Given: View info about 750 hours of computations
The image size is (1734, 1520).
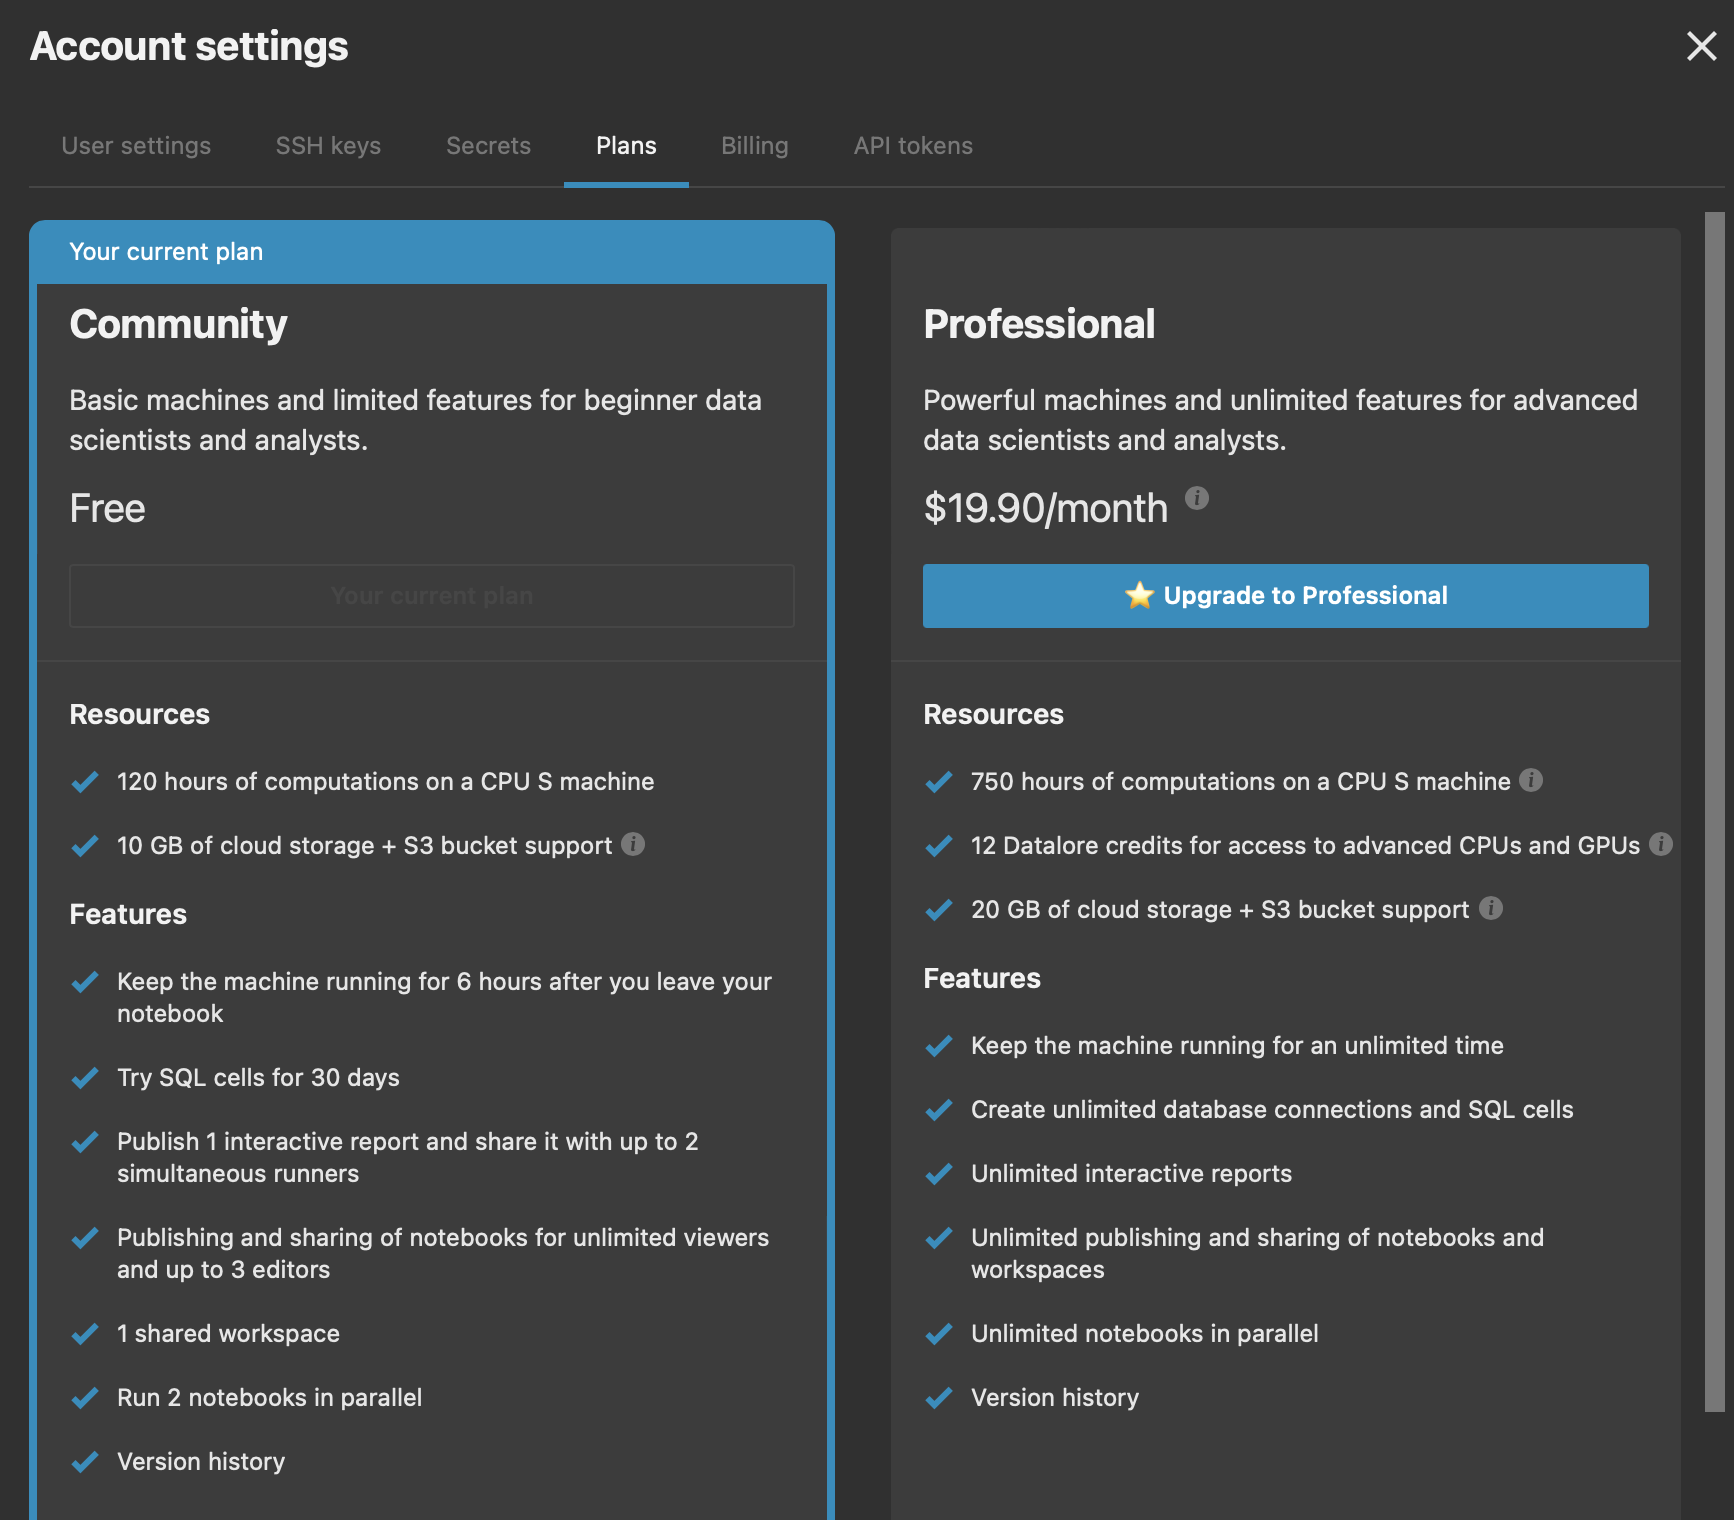Looking at the screenshot, I should pos(1533,781).
